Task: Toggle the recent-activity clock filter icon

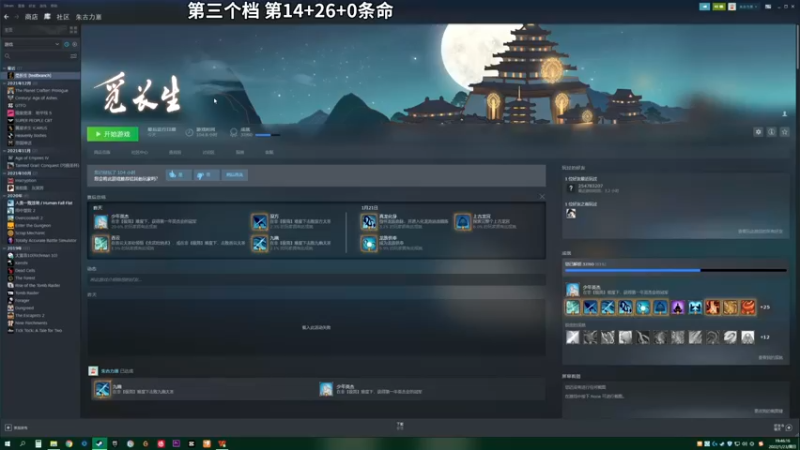Action: 66,44
